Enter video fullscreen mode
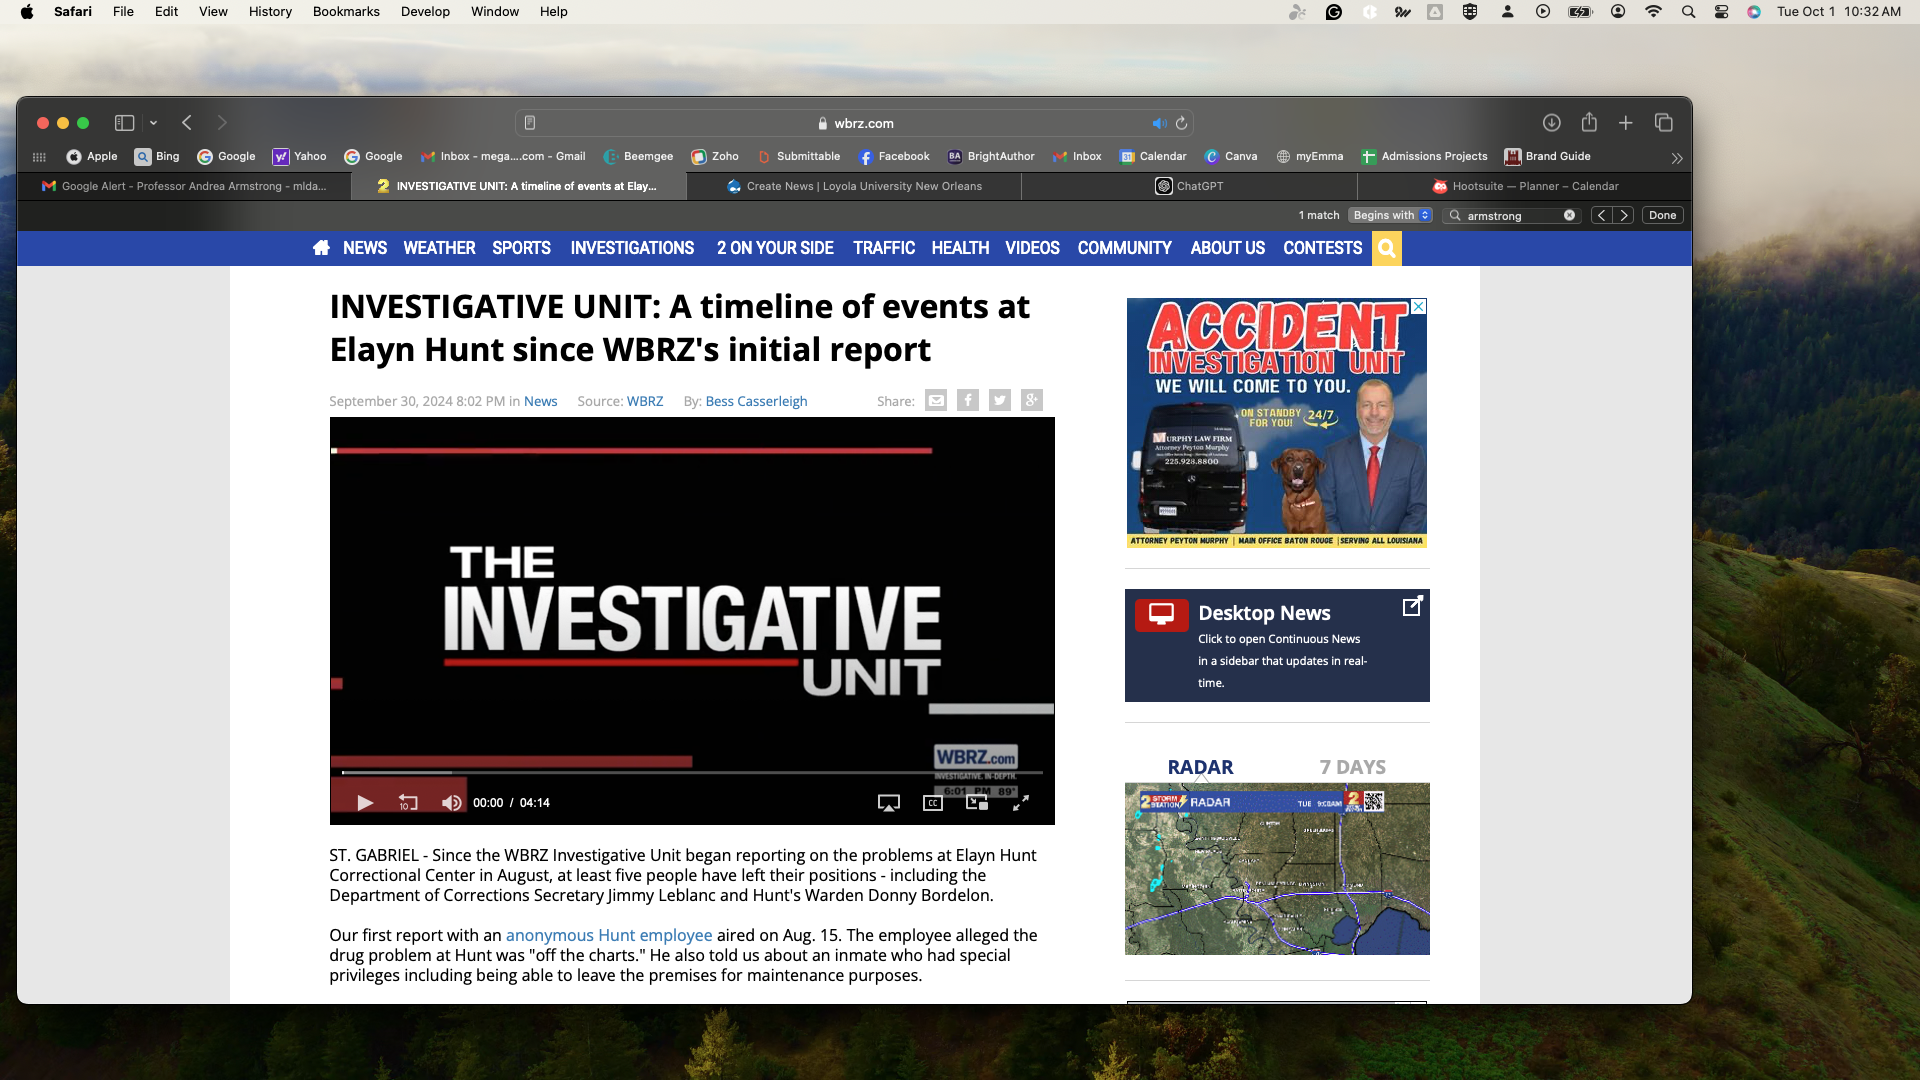Viewport: 1920px width, 1080px height. coord(1020,803)
